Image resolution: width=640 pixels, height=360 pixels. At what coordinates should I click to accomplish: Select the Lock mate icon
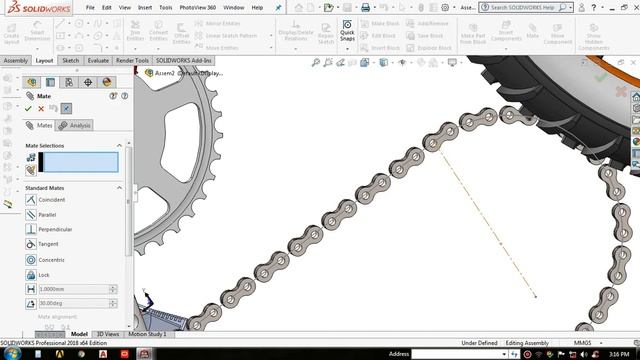(31, 275)
